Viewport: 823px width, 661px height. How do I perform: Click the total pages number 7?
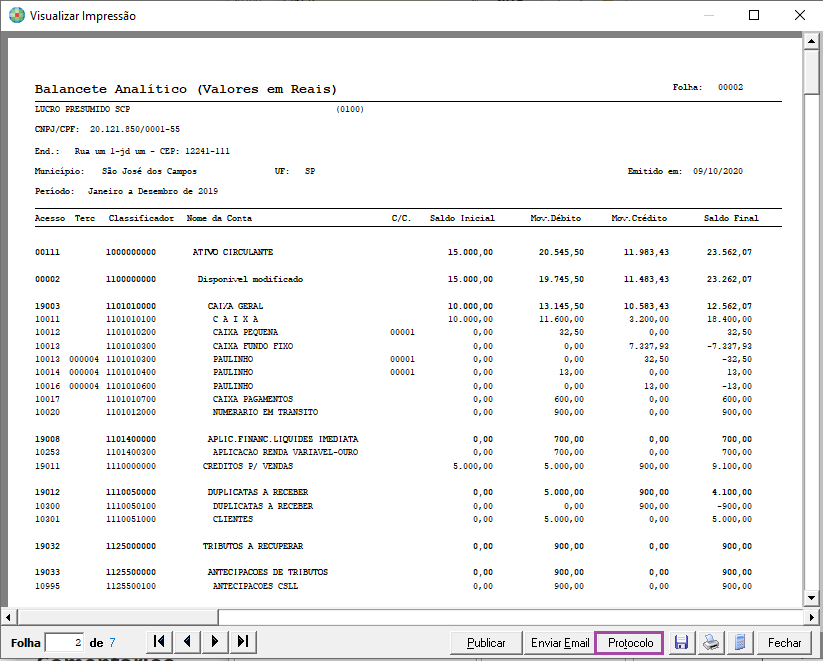(x=112, y=643)
